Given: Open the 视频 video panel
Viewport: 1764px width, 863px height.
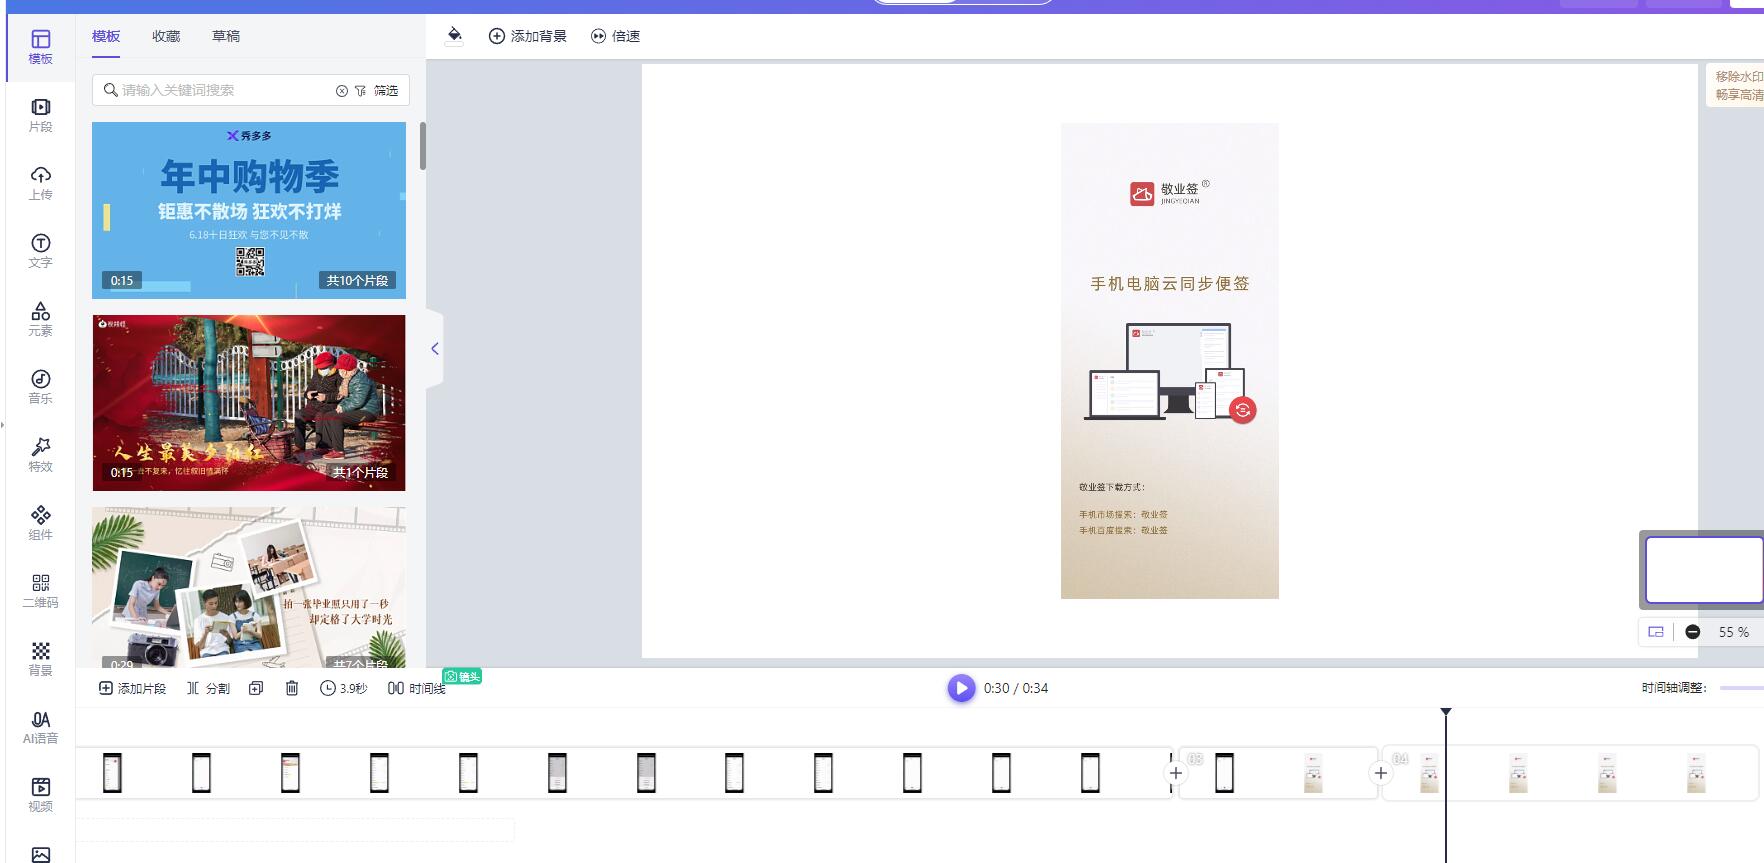Looking at the screenshot, I should coord(40,795).
